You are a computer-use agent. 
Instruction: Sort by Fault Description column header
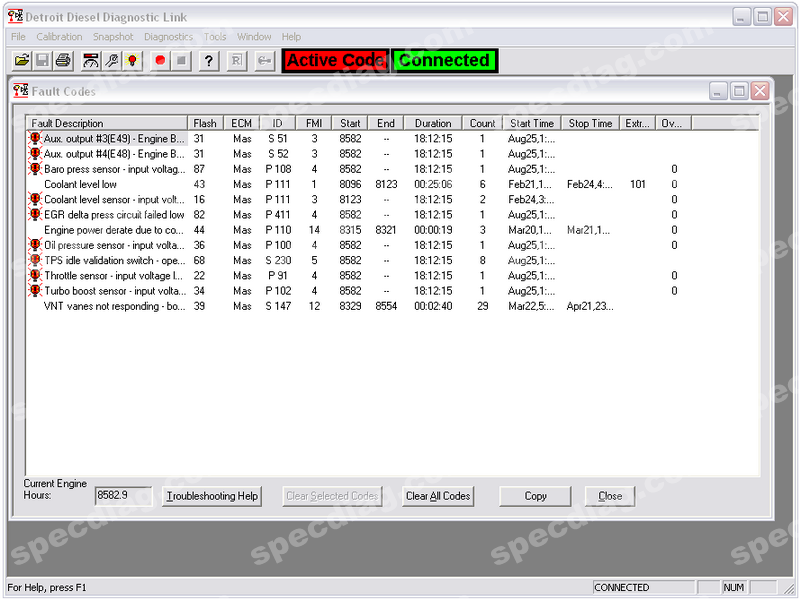click(107, 124)
